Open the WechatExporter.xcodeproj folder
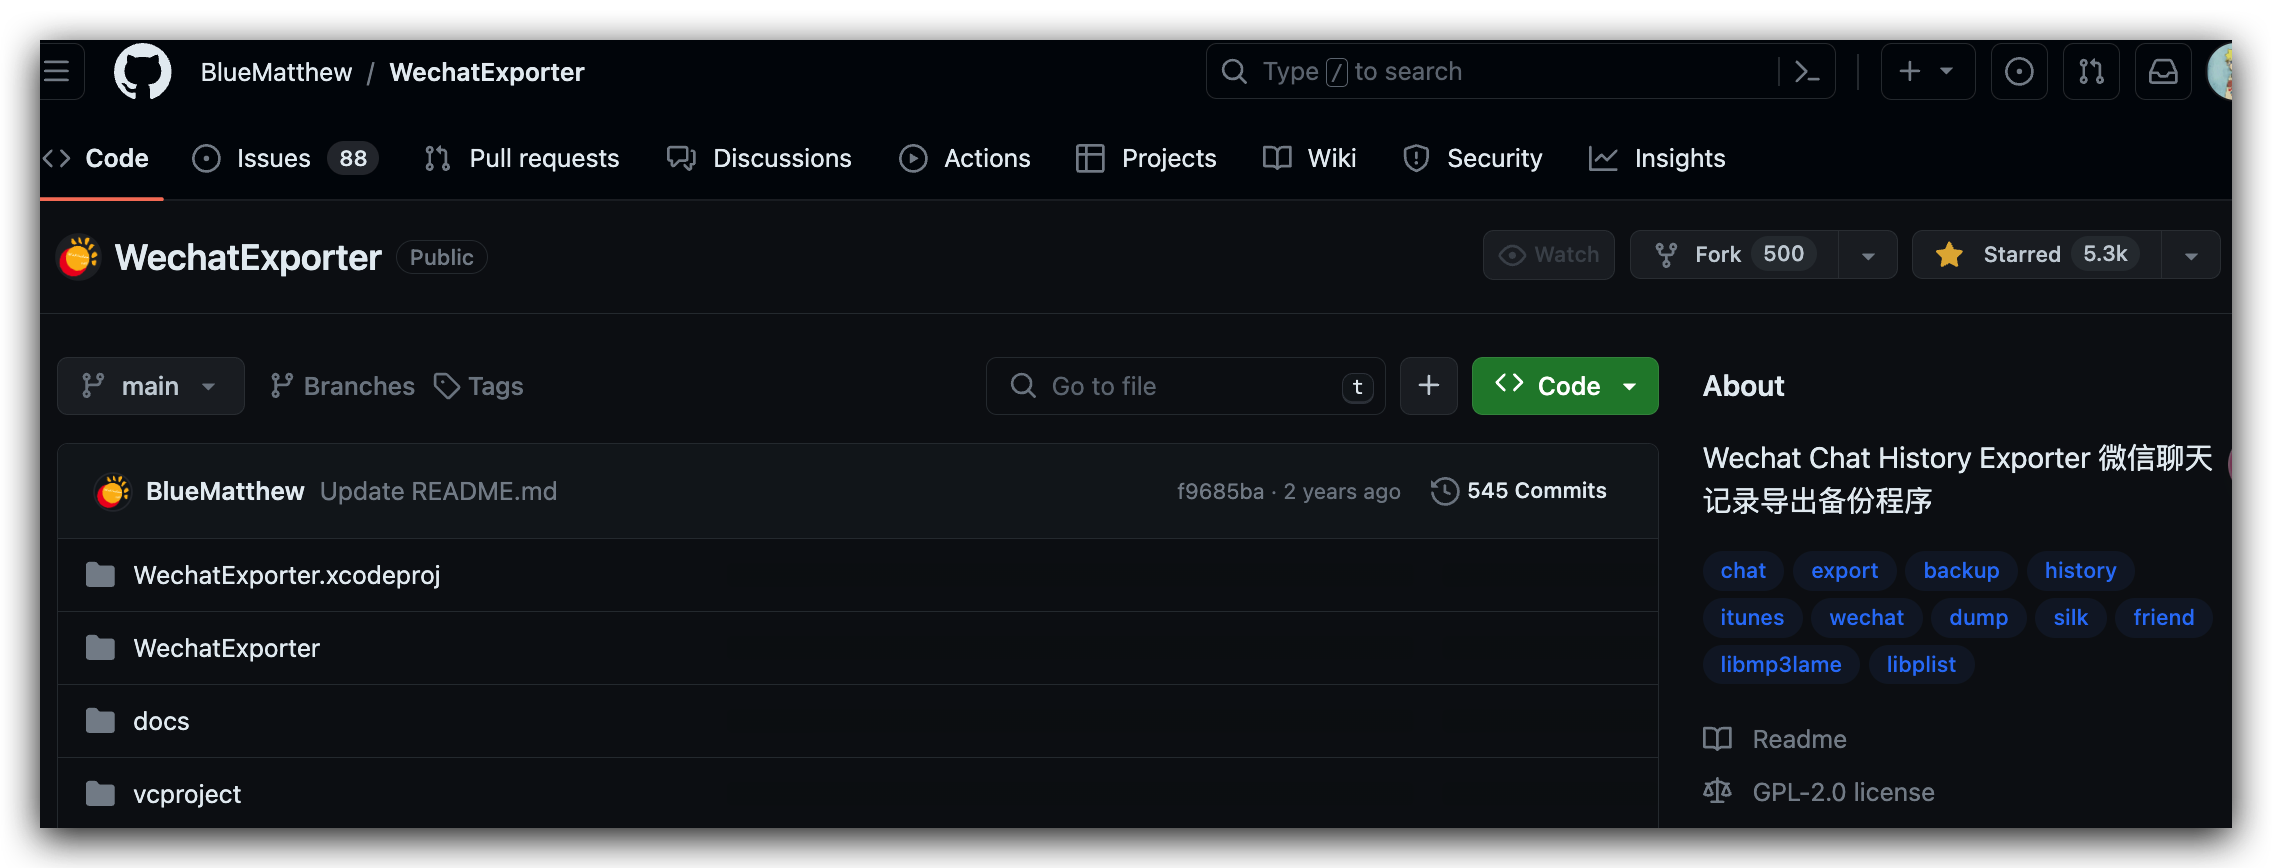The height and width of the screenshot is (868, 2272). 286,575
